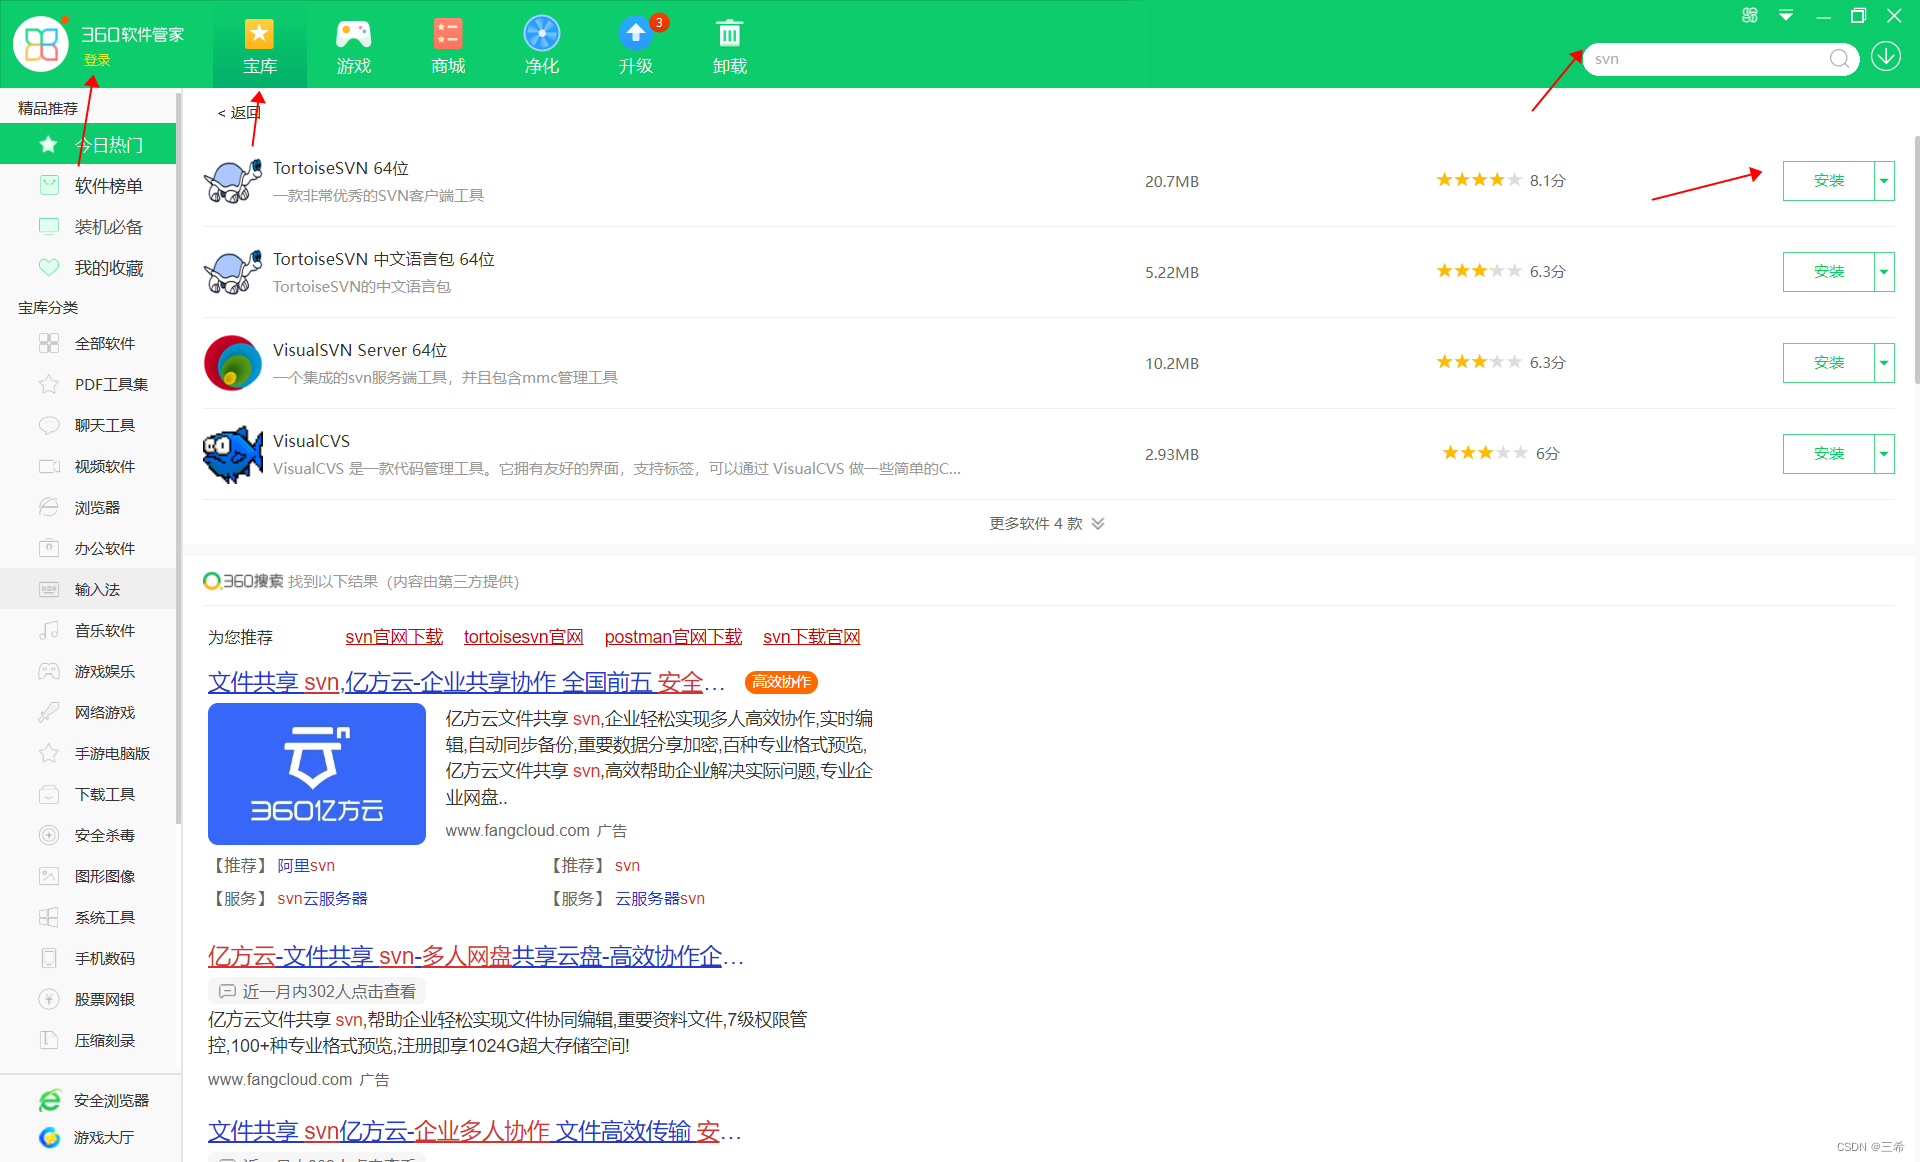Click the 网络游戏 sword icon
This screenshot has height=1162, width=1920.
tap(48, 712)
